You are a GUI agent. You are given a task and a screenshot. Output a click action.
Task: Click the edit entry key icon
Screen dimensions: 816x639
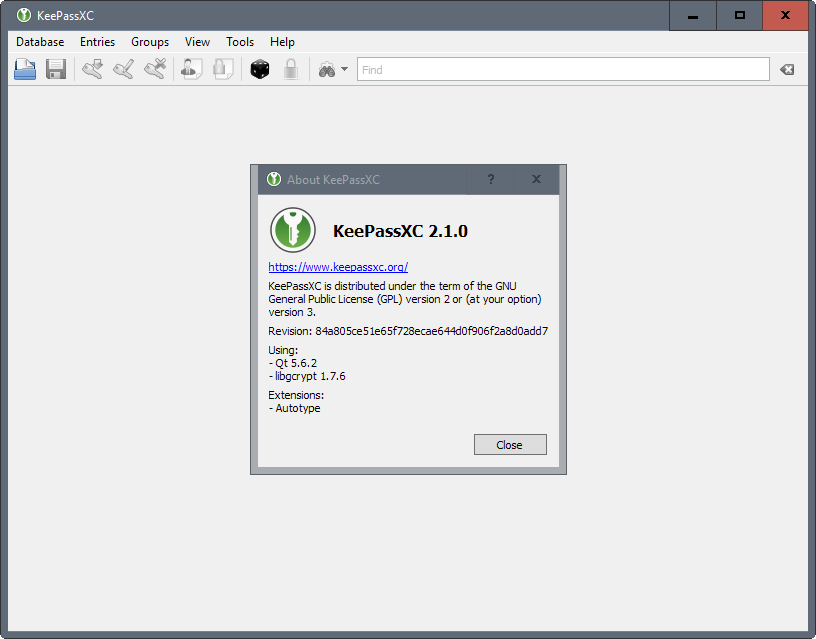124,69
